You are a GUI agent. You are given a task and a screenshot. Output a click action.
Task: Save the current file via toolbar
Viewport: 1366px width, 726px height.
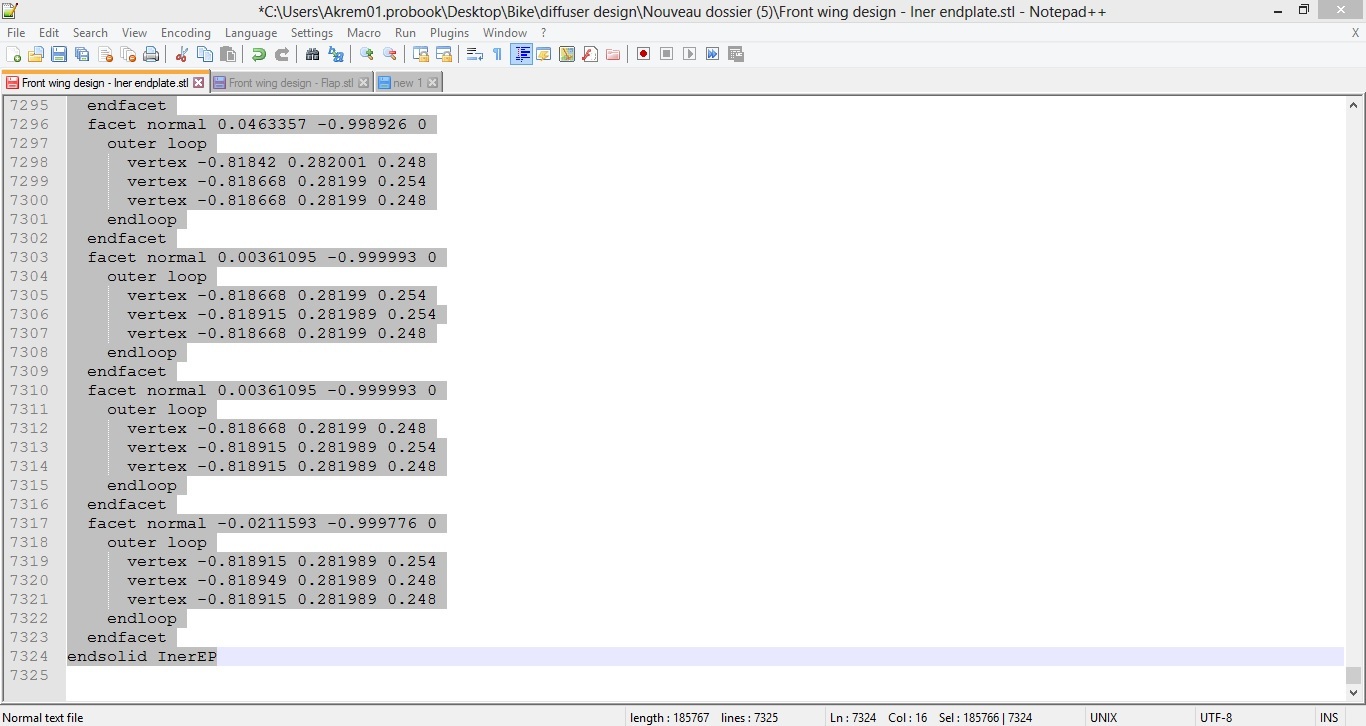(x=59, y=54)
